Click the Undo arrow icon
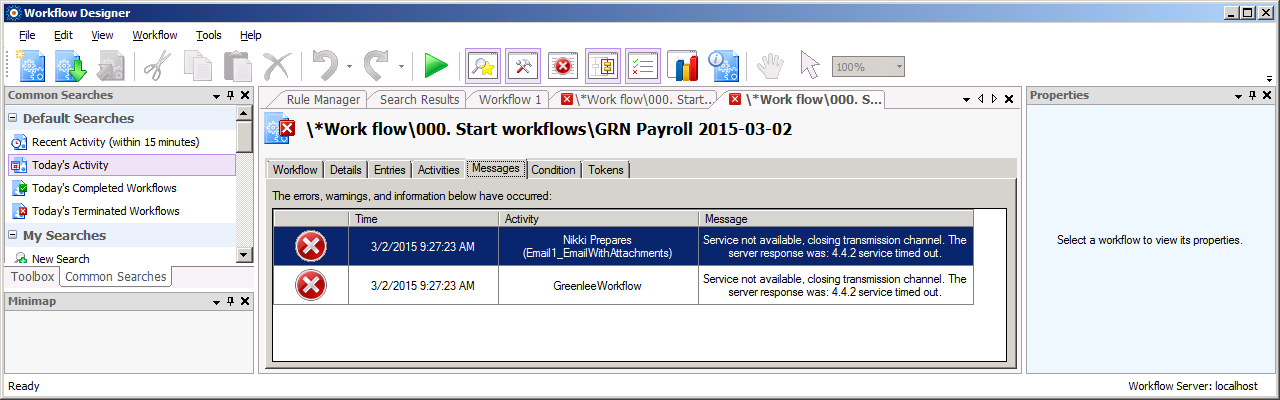This screenshot has height=400, width=1280. (x=325, y=66)
